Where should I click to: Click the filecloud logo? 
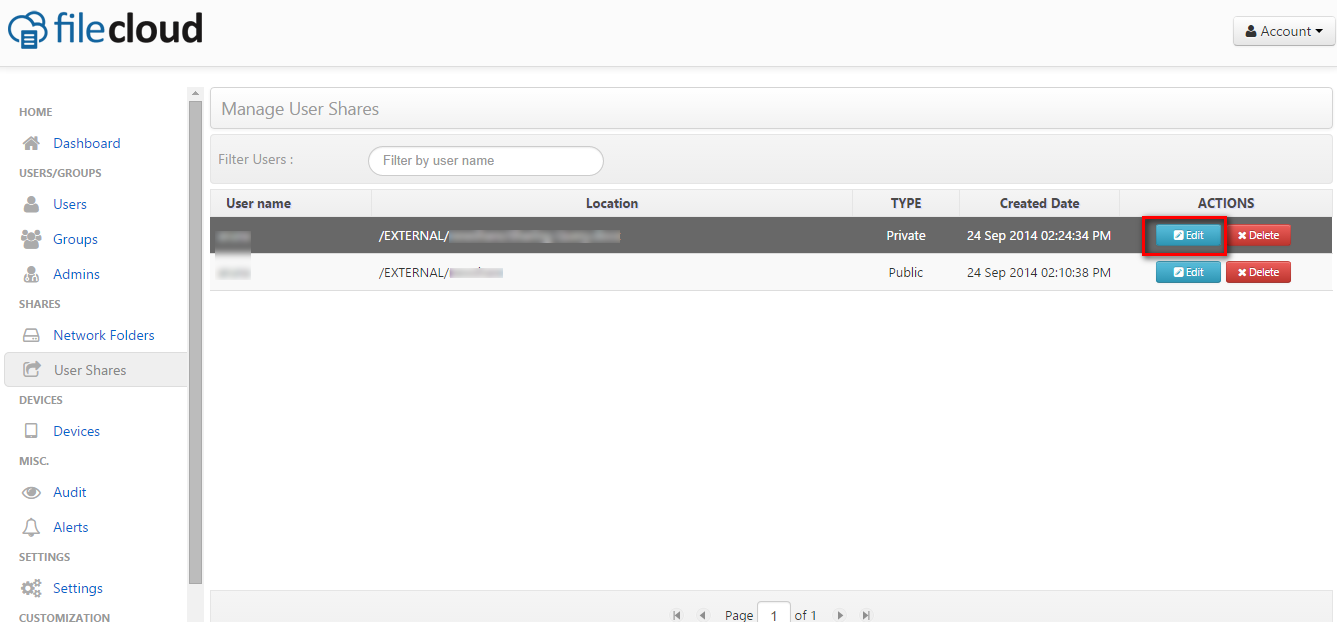105,29
